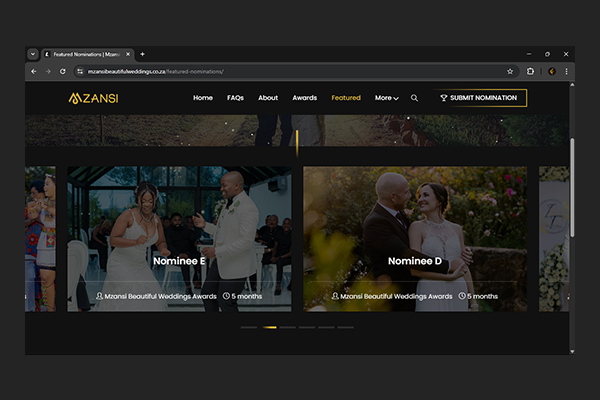The height and width of the screenshot is (400, 600).
Task: Click the '5 months' text on Nominee E card
Action: click(x=246, y=296)
